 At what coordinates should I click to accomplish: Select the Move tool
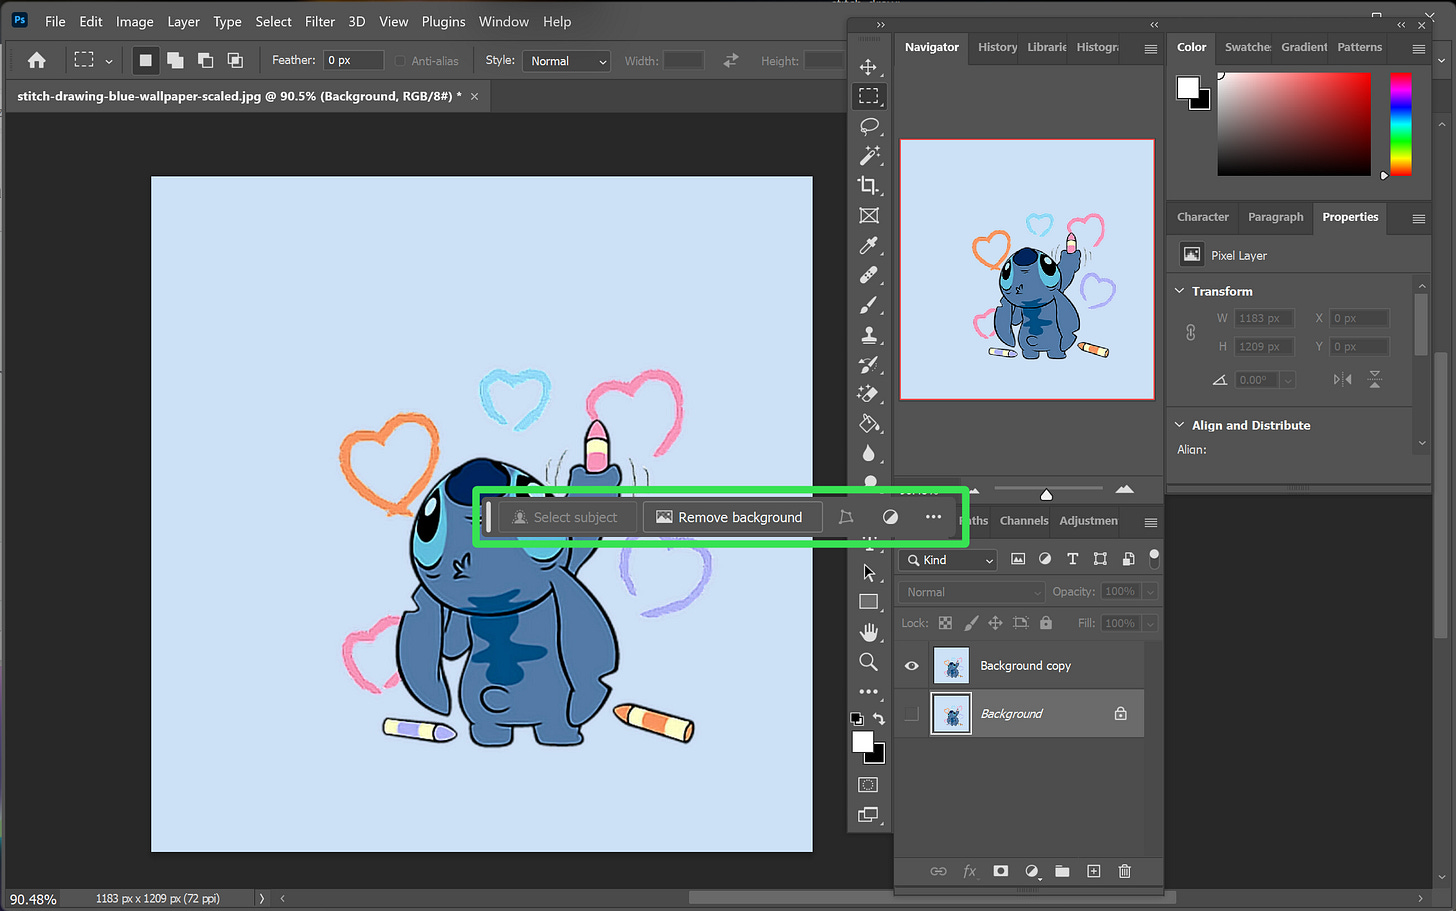click(x=868, y=67)
